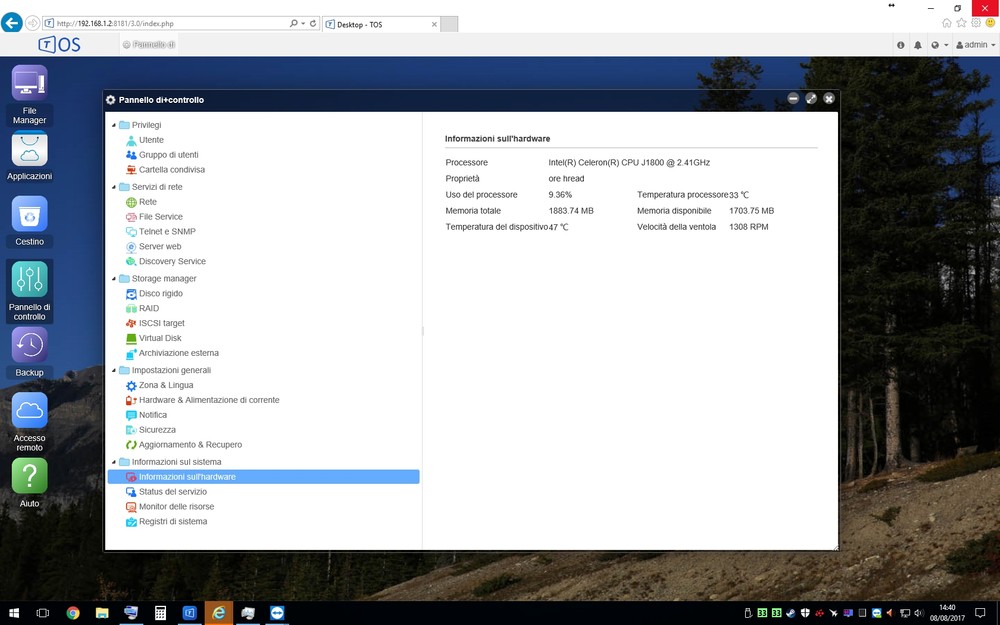The image size is (1000, 625).
Task: Select Gruppo di utenti entry
Action: [x=168, y=155]
